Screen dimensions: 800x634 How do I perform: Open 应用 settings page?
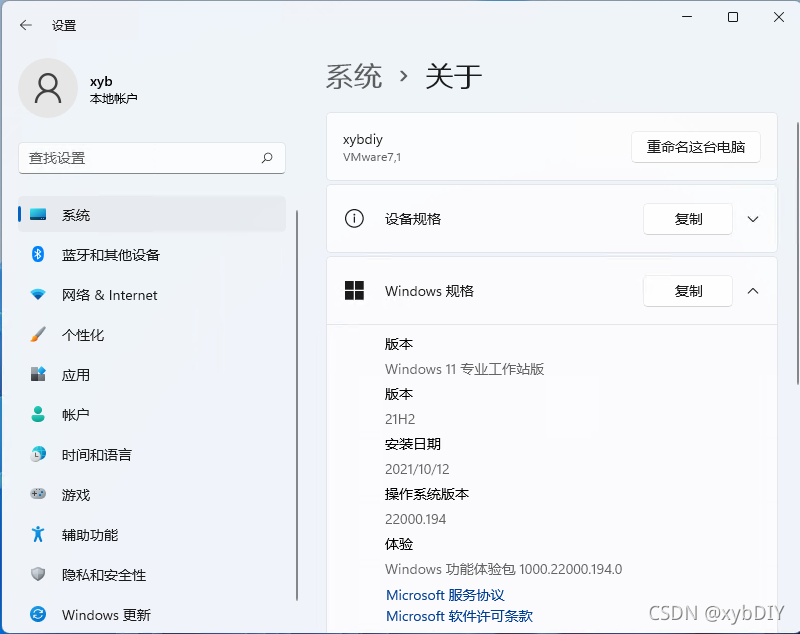click(x=152, y=374)
